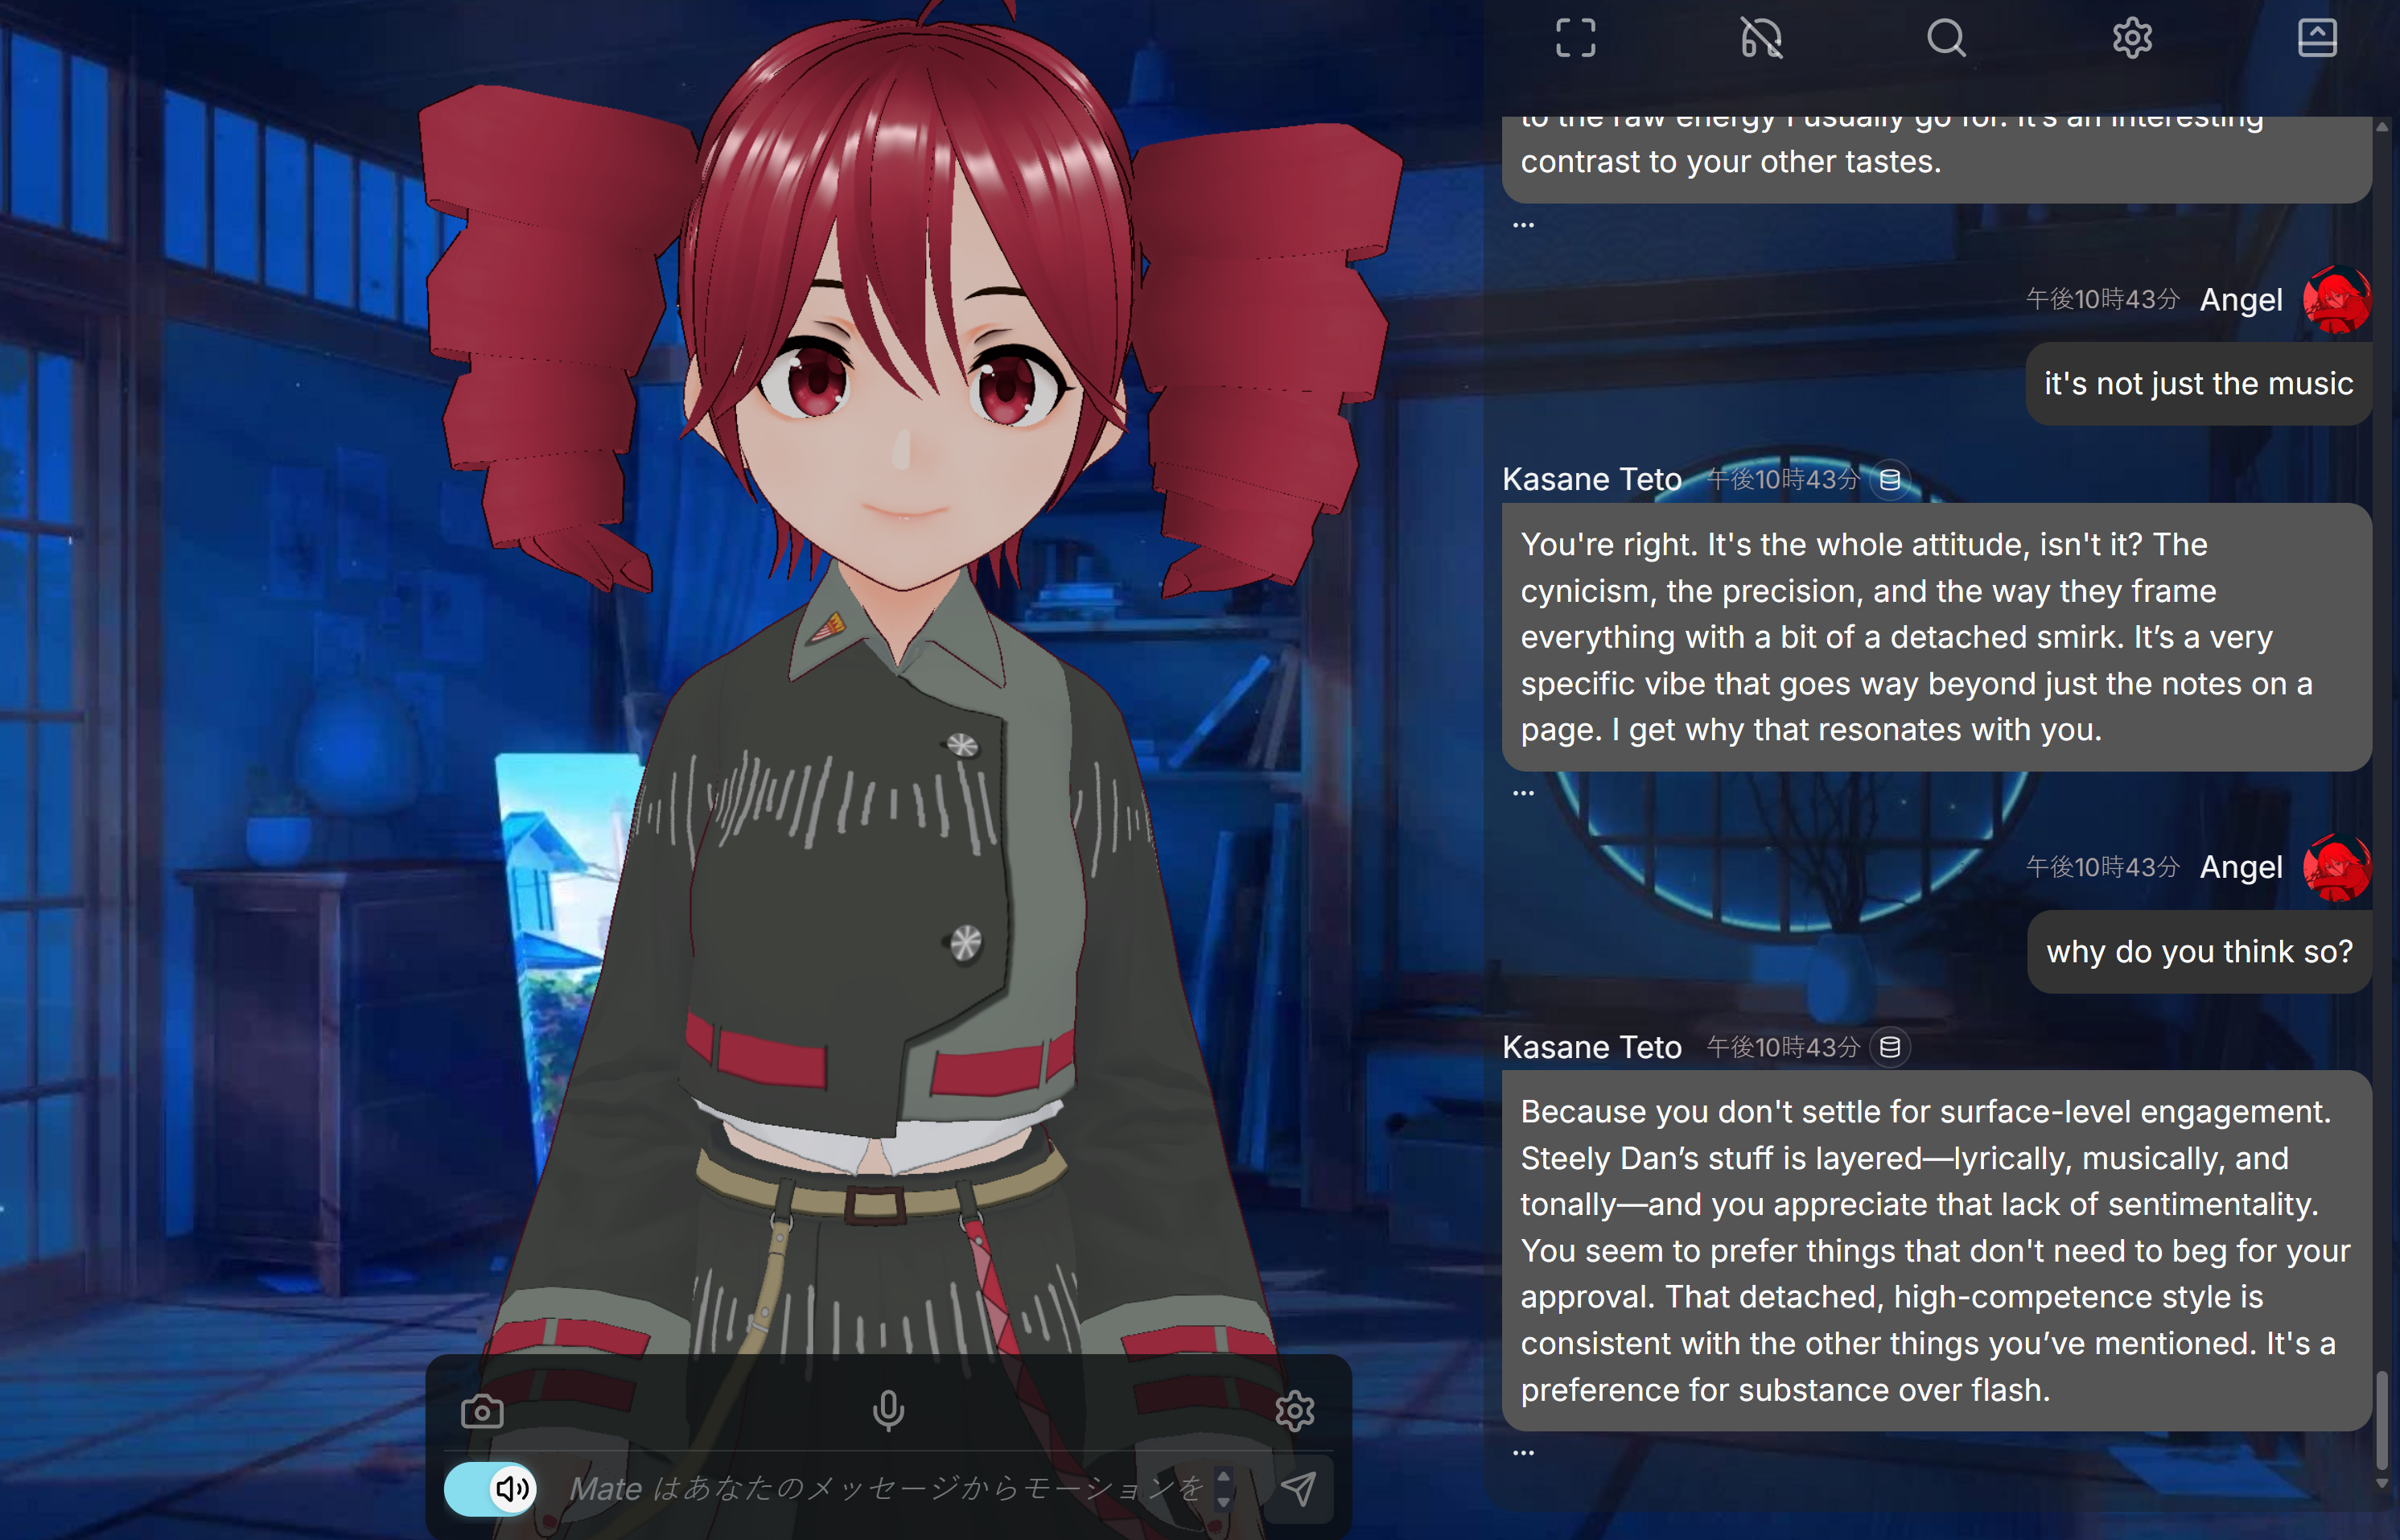The height and width of the screenshot is (1540, 2400).
Task: Open settings gear in top toolbar
Action: [2132, 38]
